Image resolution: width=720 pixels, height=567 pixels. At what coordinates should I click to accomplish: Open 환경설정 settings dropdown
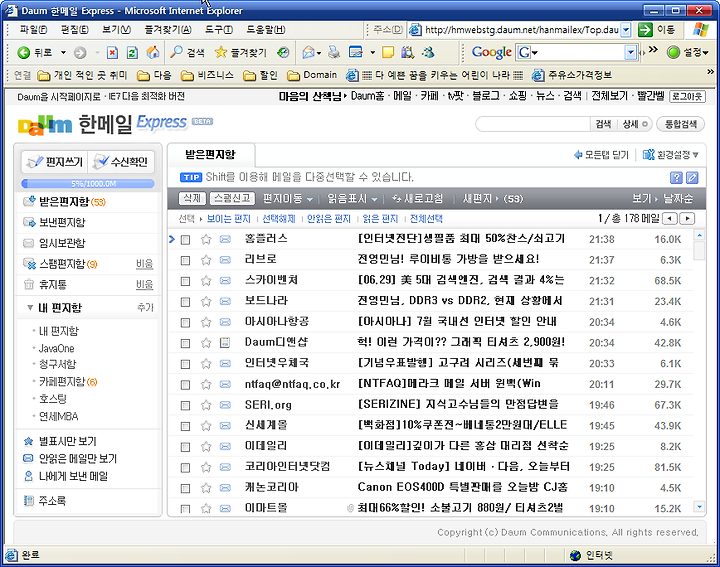(x=670, y=155)
